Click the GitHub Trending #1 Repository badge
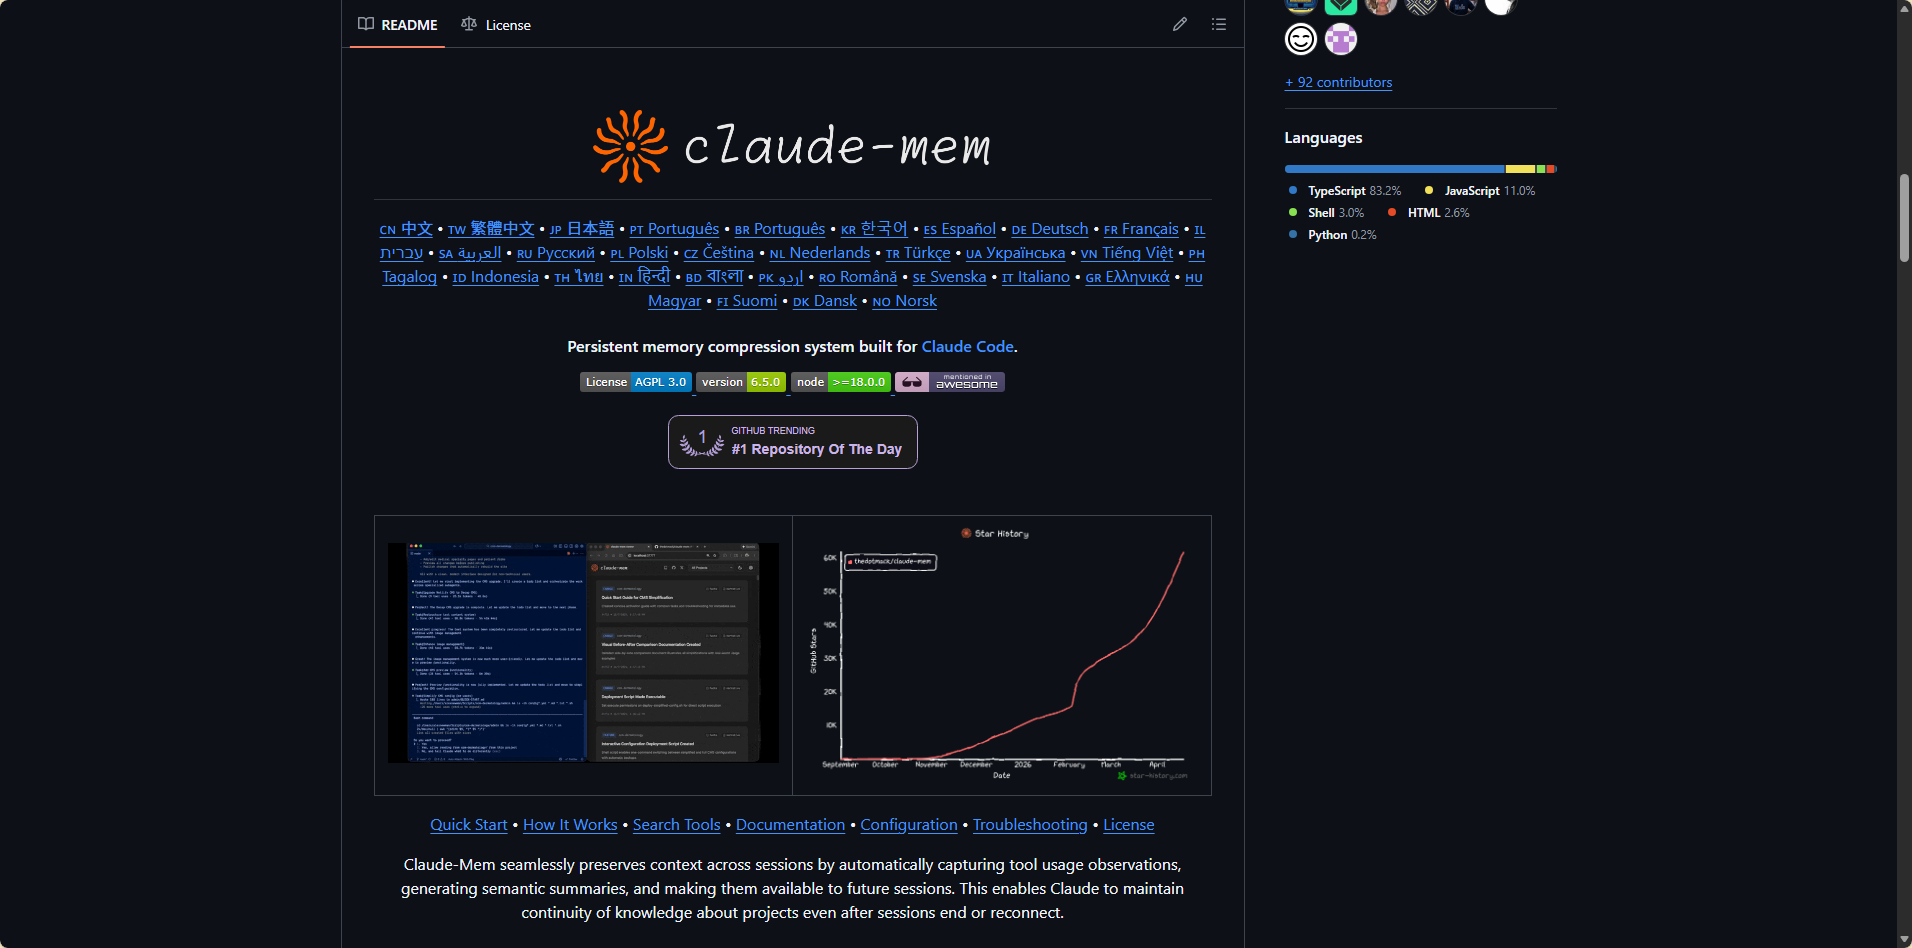The image size is (1912, 948). pos(792,442)
